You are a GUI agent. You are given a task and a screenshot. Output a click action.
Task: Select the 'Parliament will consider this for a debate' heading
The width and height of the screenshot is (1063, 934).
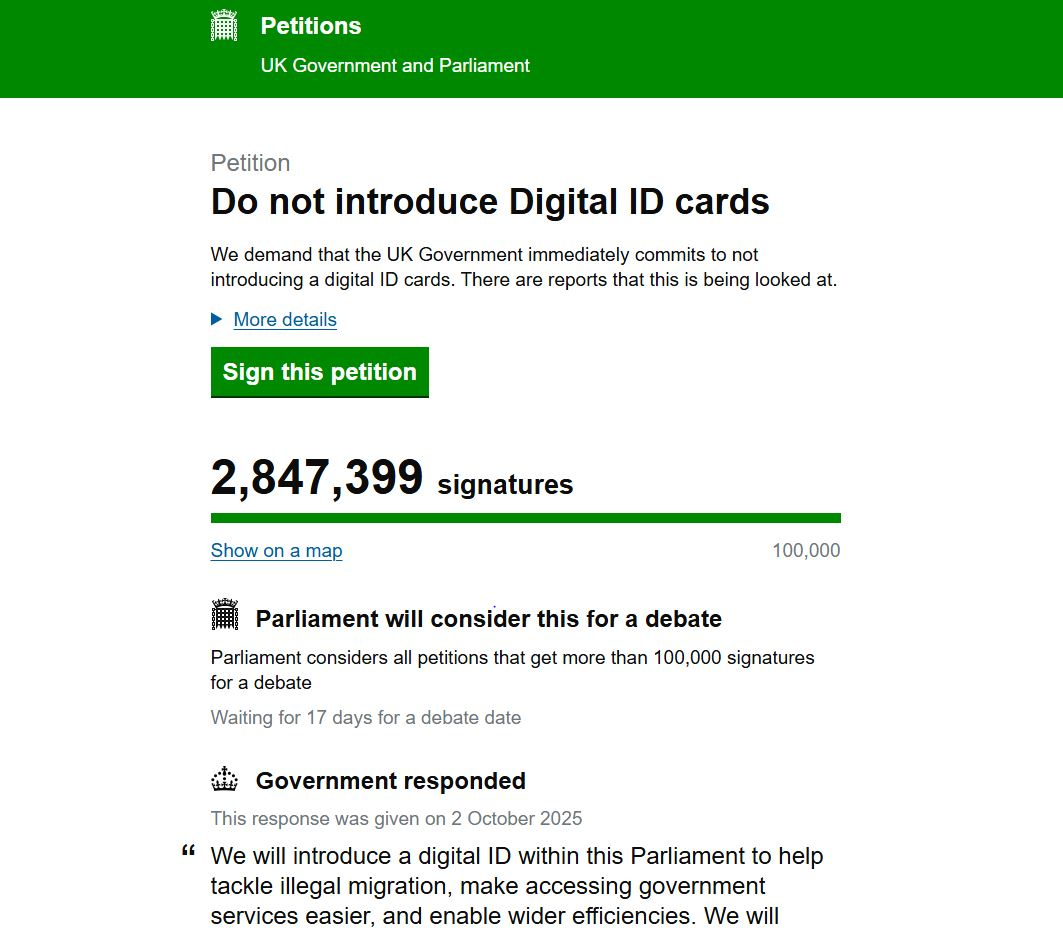488,619
